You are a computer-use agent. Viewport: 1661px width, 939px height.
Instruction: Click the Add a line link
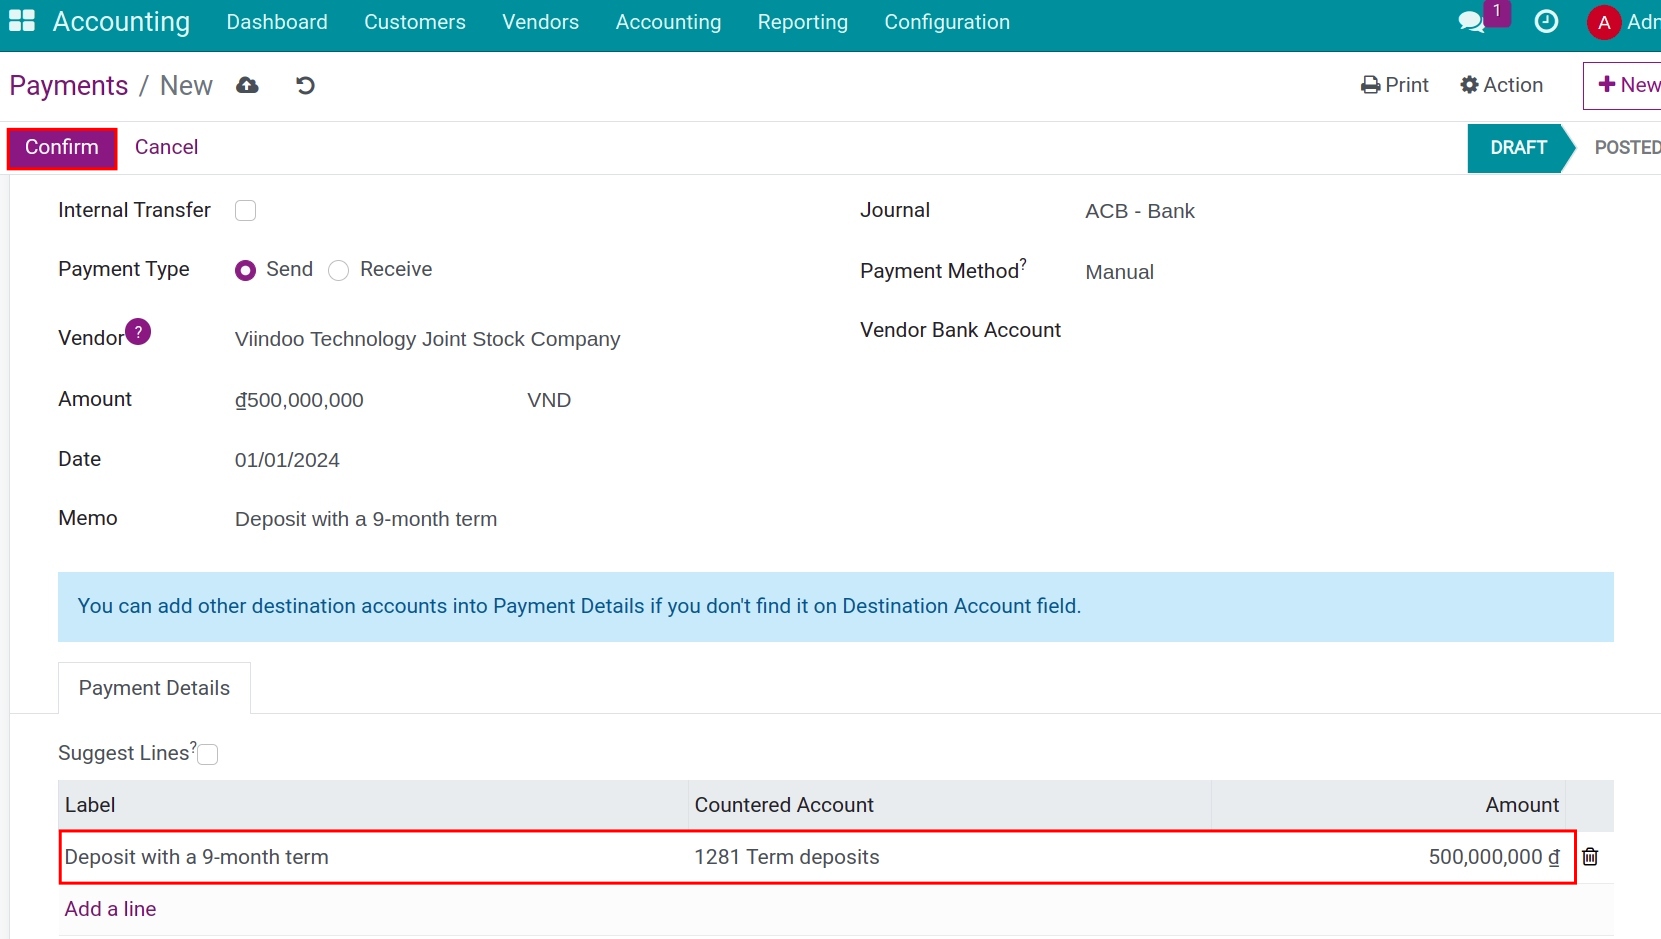tap(110, 909)
